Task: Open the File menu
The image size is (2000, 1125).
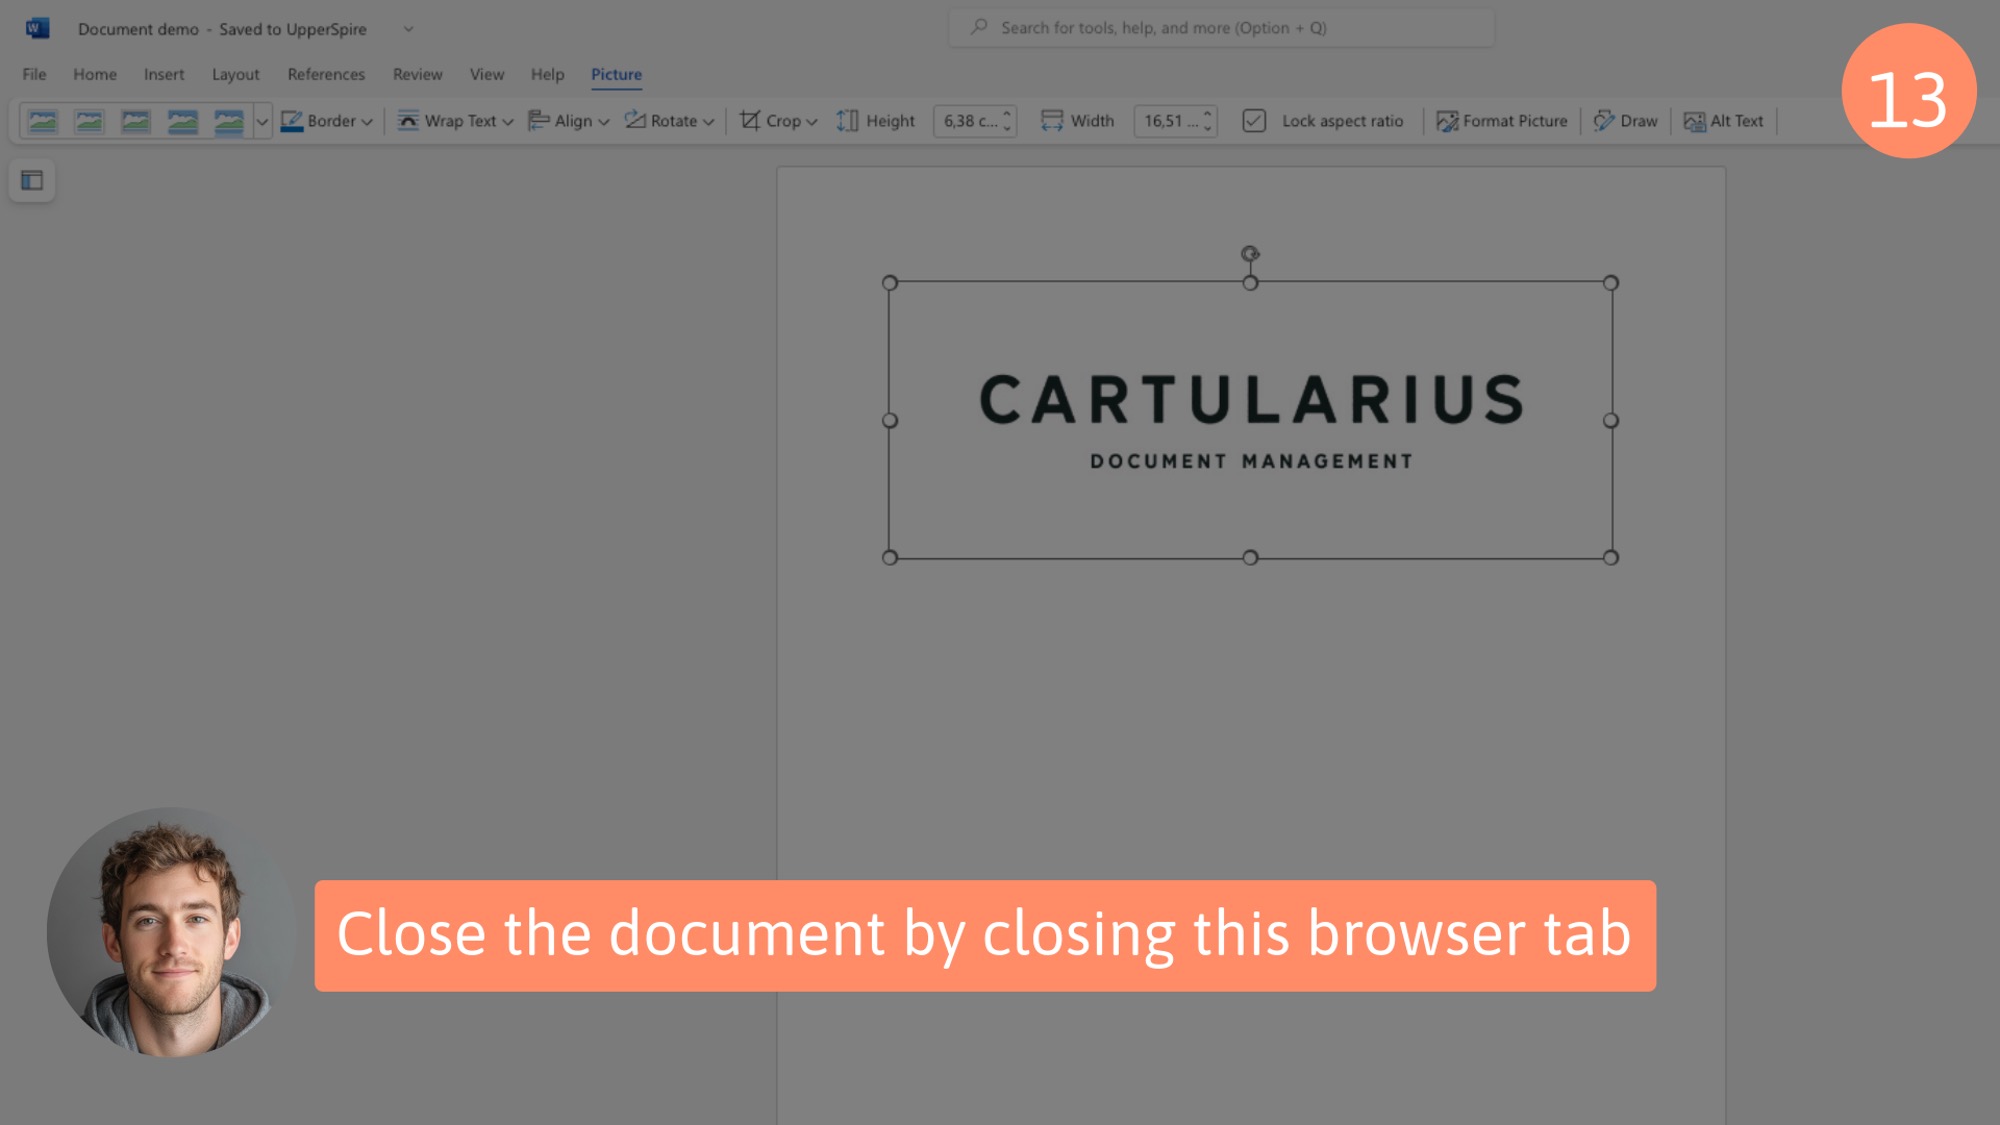Action: pos(34,74)
